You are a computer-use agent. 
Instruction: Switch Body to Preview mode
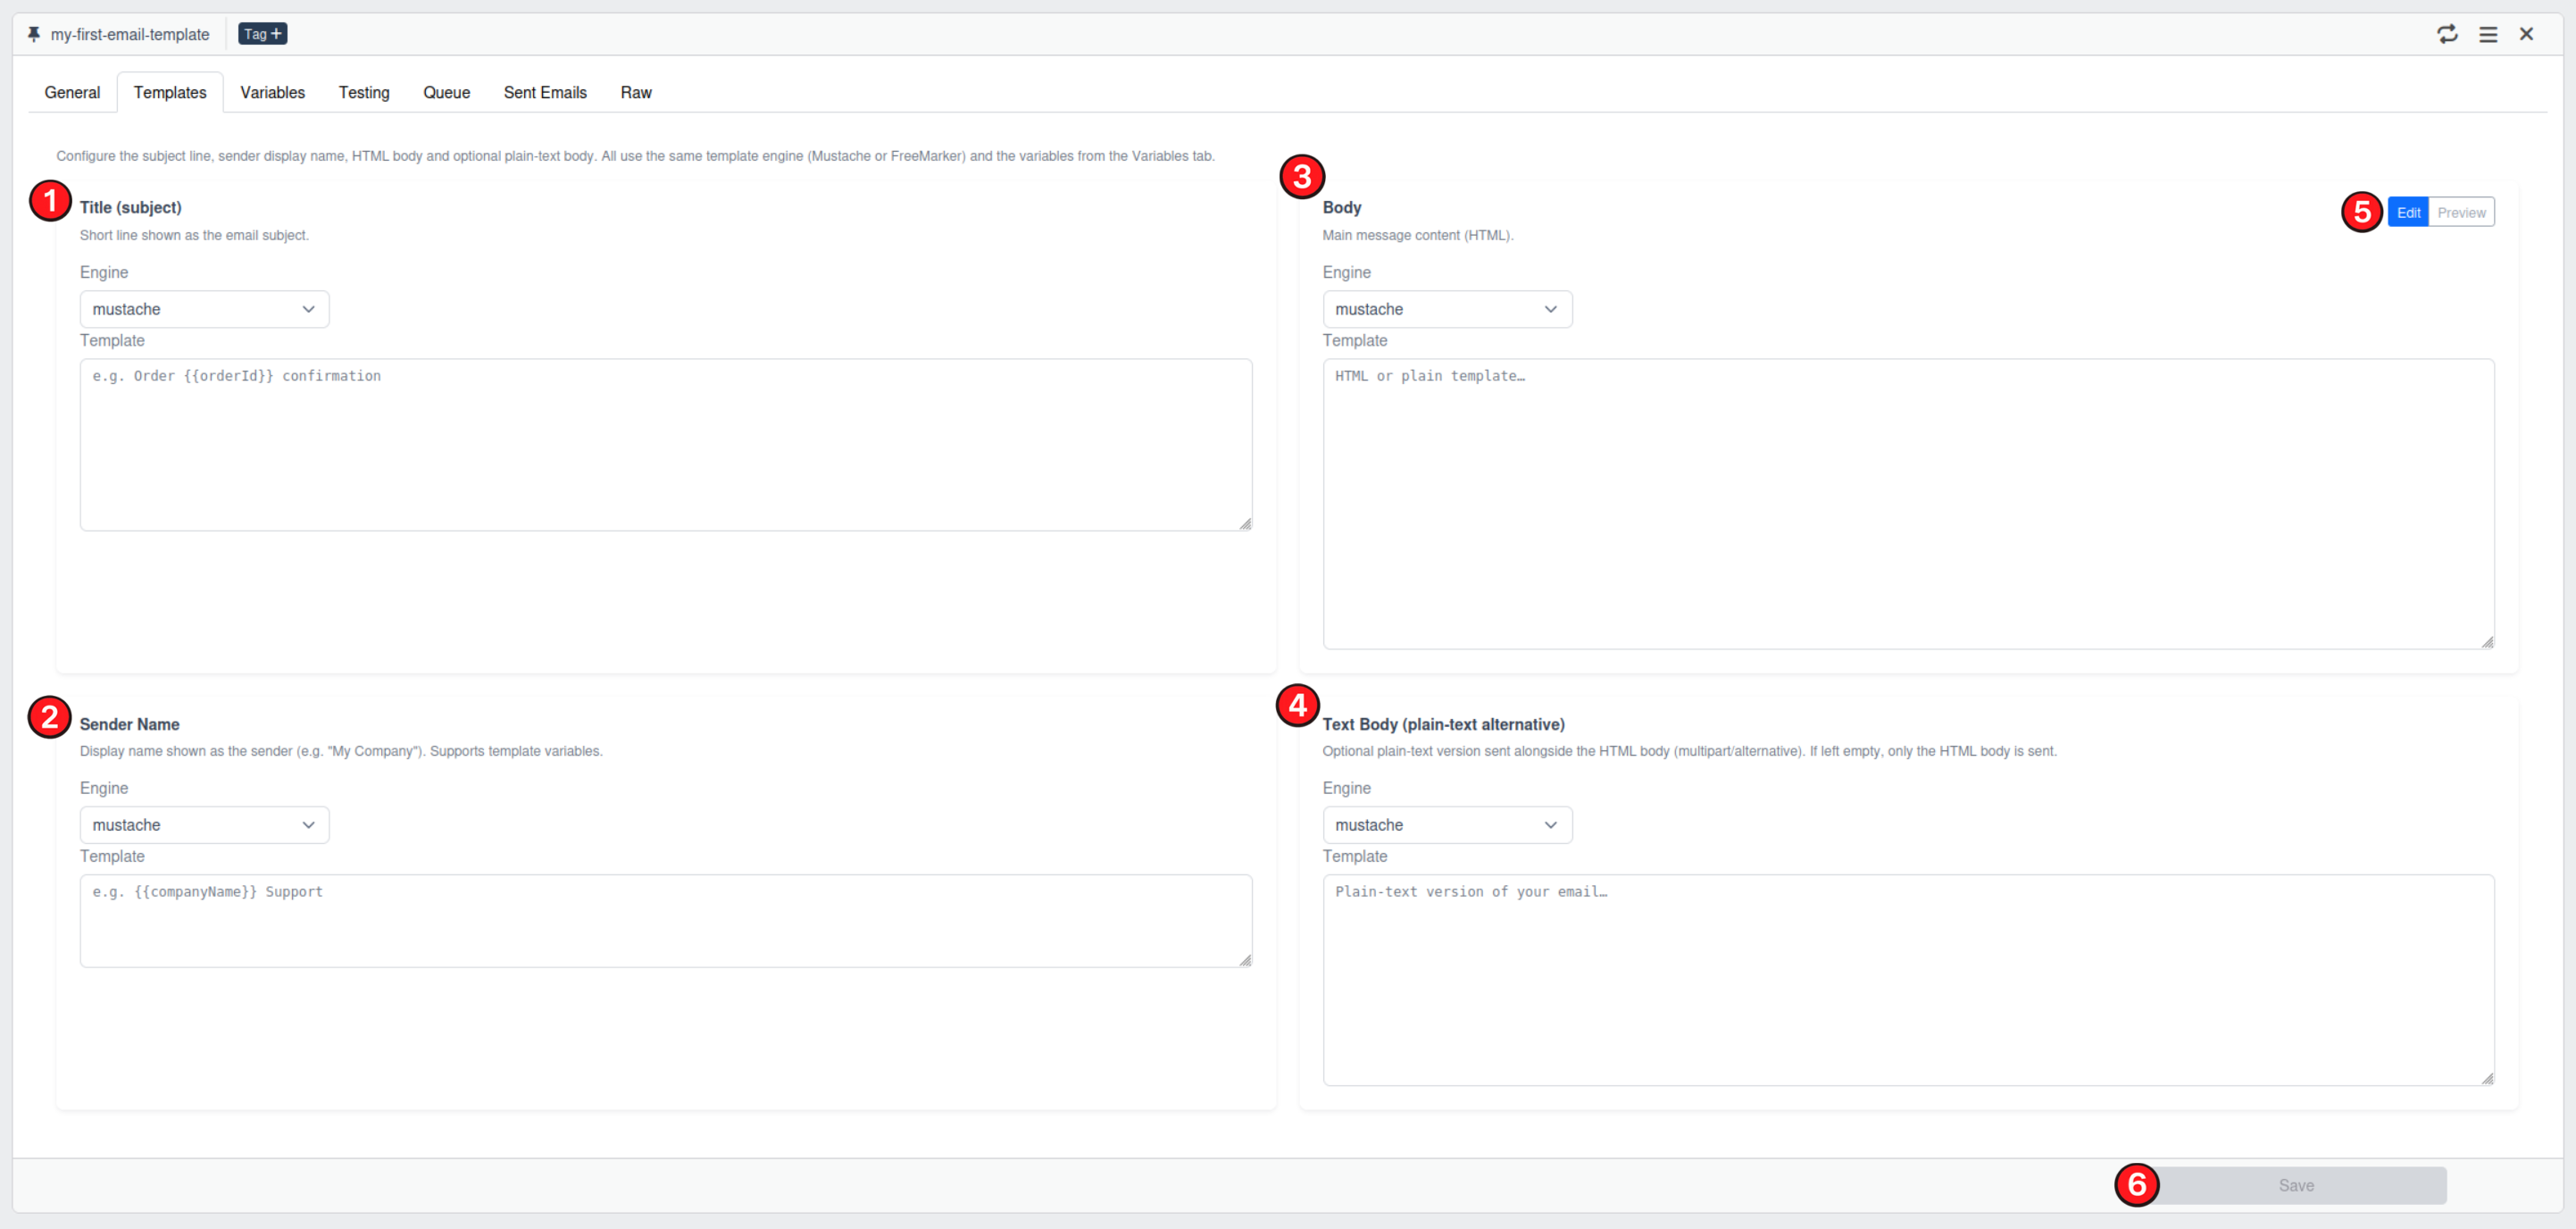(x=2461, y=212)
